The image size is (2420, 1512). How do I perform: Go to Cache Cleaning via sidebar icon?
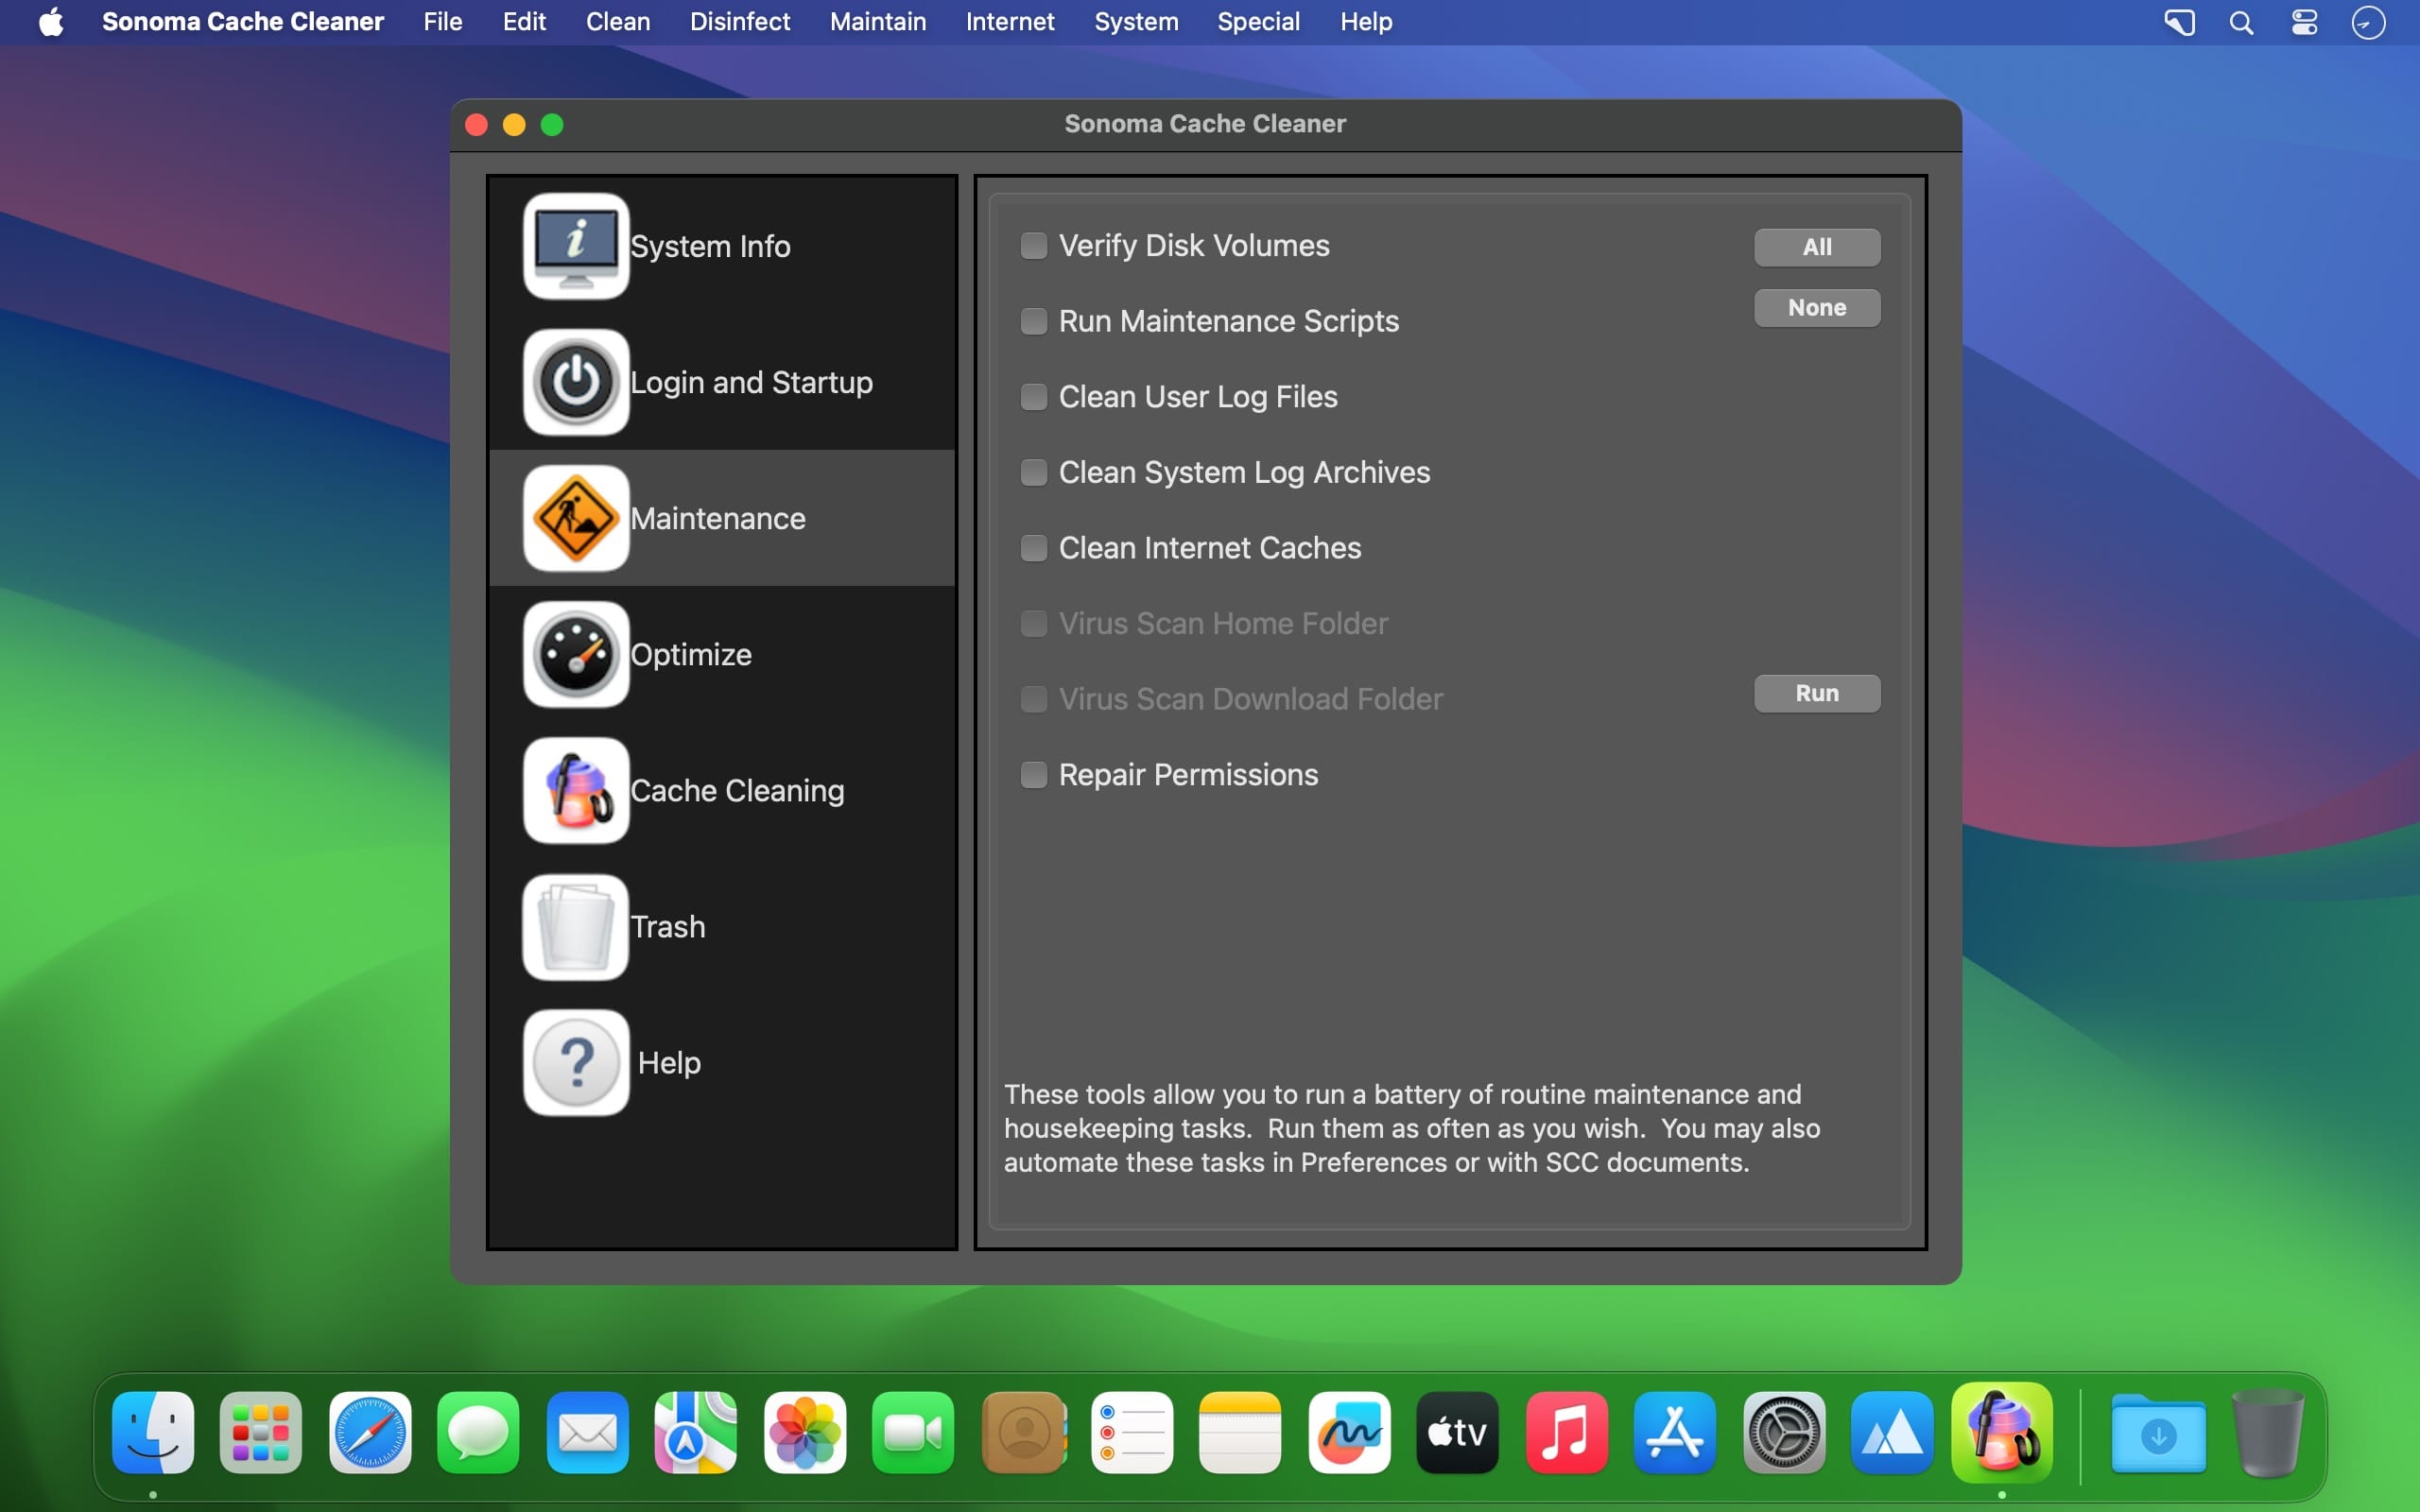576,790
